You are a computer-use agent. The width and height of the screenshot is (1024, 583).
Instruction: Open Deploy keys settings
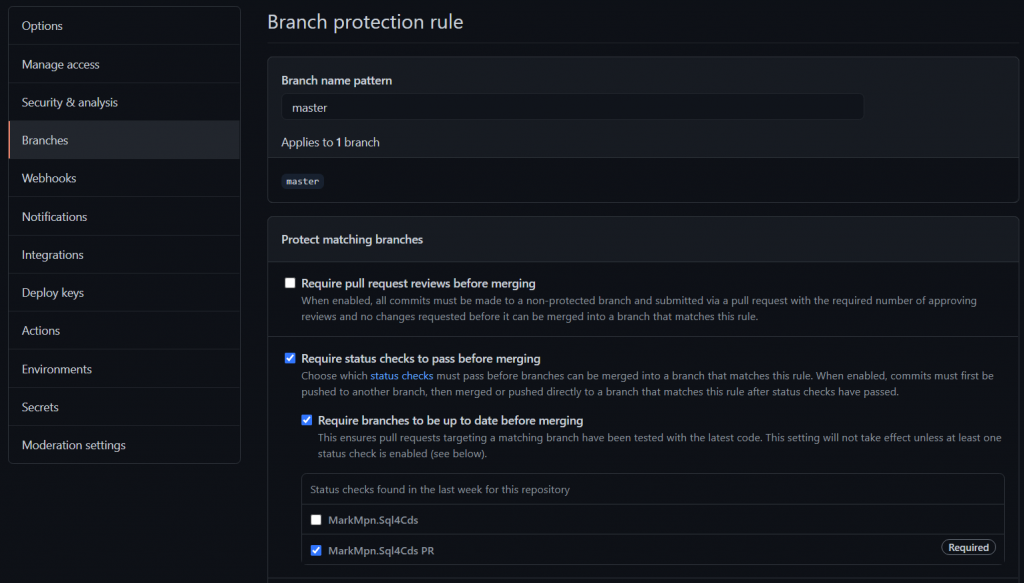coord(53,293)
